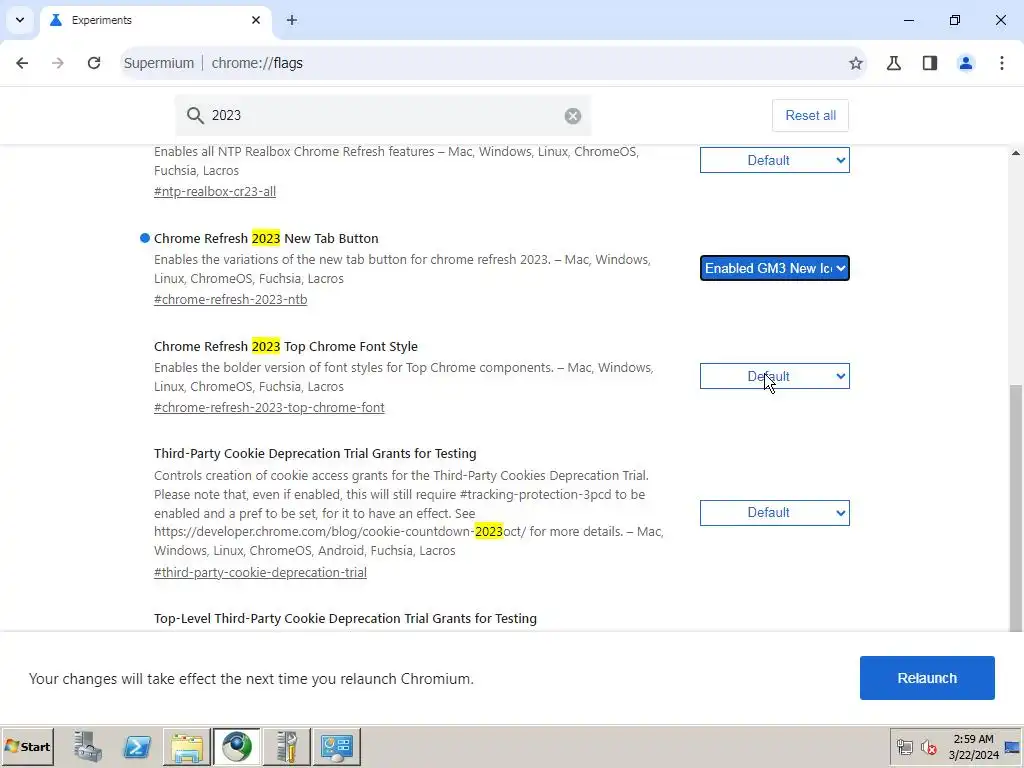Open the Windows Start menu
The width and height of the screenshot is (1024, 768).
click(x=27, y=746)
